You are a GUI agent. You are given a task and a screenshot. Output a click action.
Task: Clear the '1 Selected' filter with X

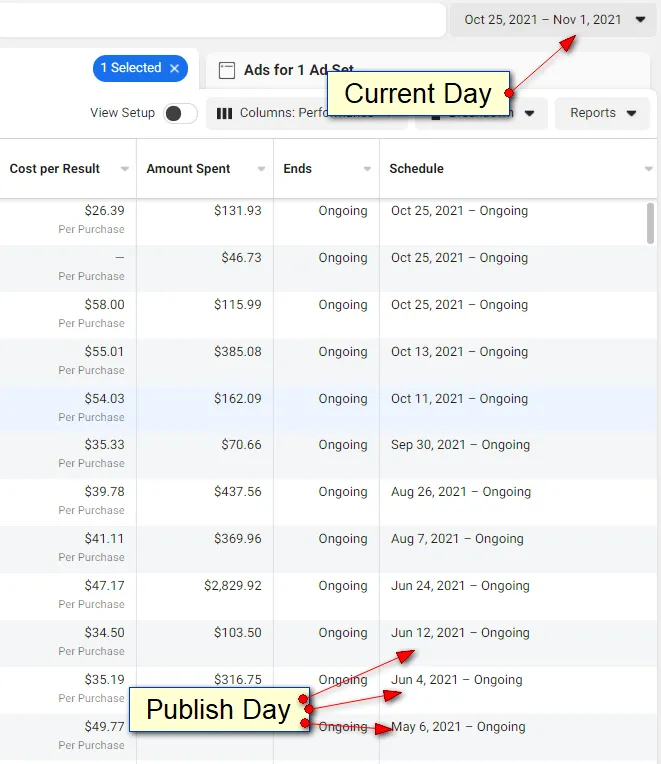coord(175,68)
